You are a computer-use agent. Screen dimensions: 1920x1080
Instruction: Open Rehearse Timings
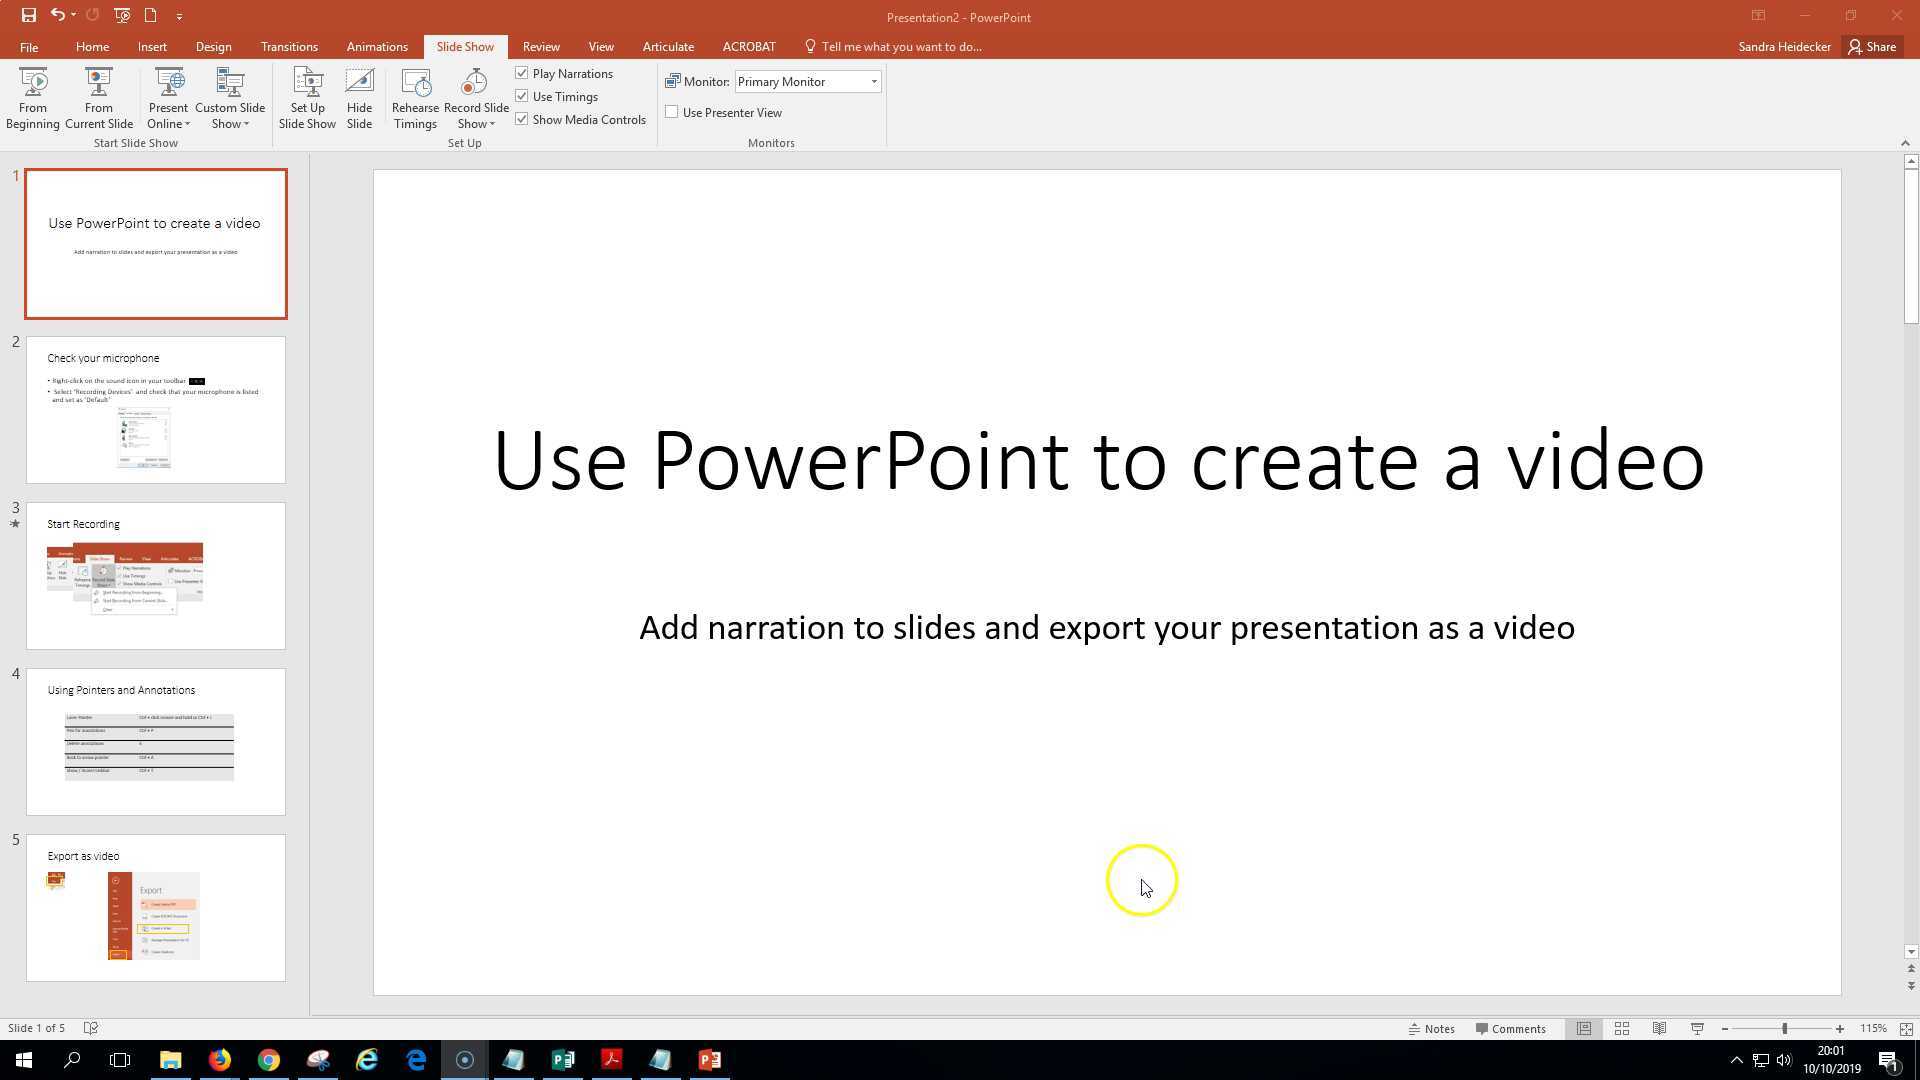[x=415, y=97]
